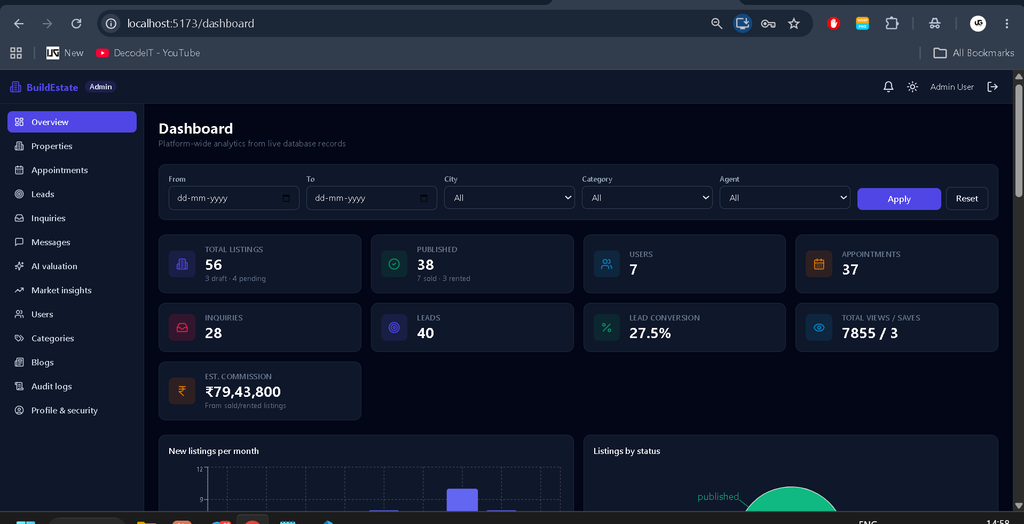Click the browser address bar URL
This screenshot has width=1024, height=524.
[191, 24]
